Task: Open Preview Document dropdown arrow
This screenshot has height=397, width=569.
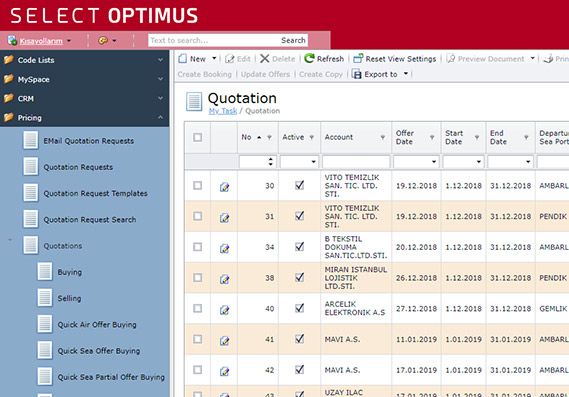Action: click(x=532, y=58)
